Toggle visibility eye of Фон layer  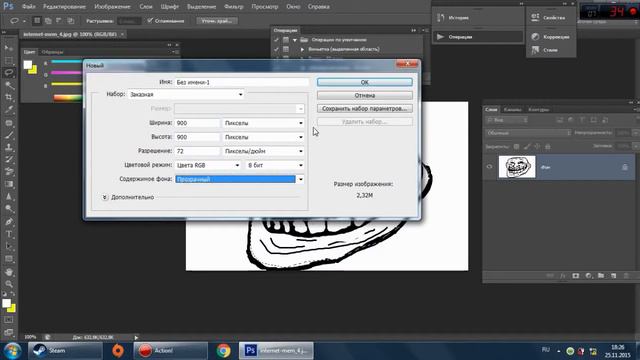[489, 167]
